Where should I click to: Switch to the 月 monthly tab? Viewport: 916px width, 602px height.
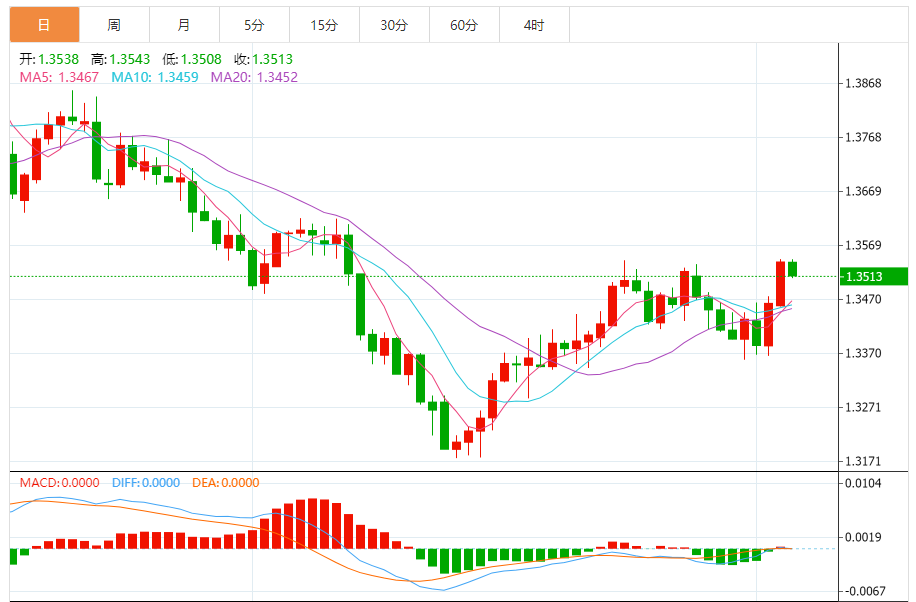(x=185, y=25)
